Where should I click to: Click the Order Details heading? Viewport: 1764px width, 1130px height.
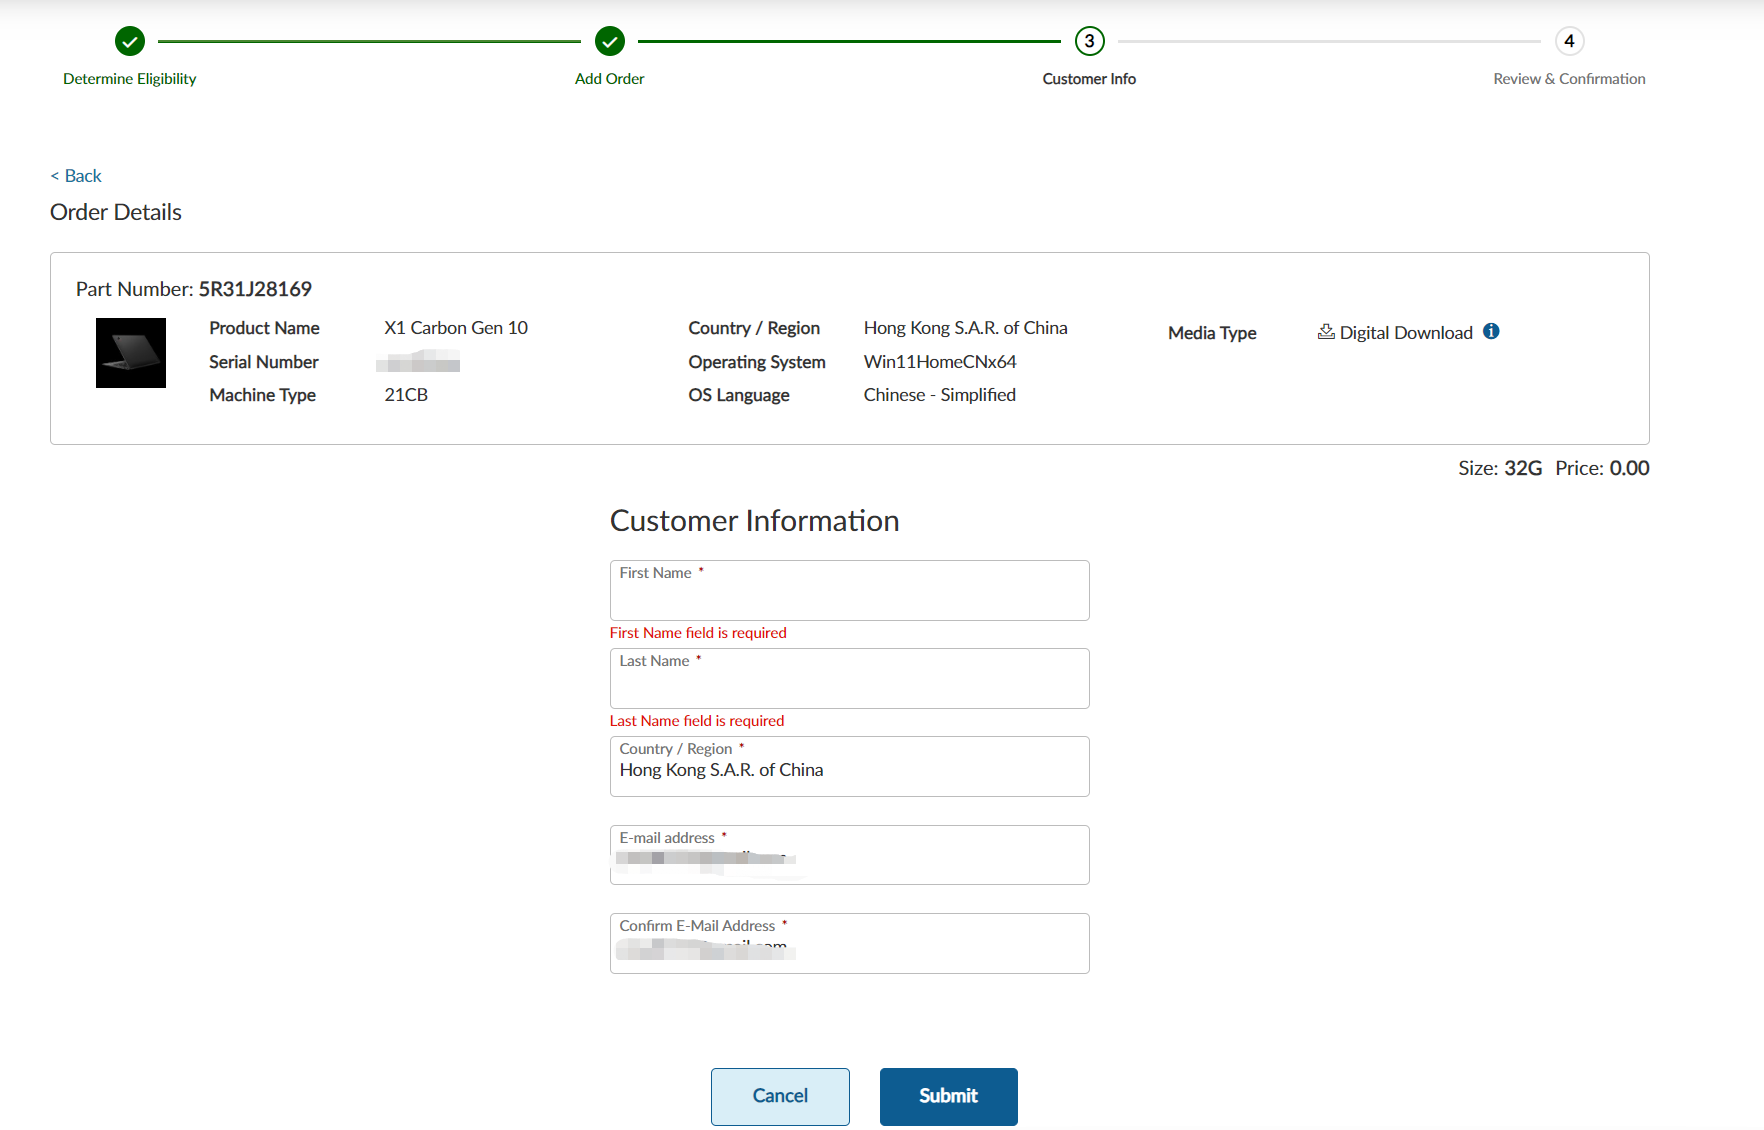click(116, 212)
